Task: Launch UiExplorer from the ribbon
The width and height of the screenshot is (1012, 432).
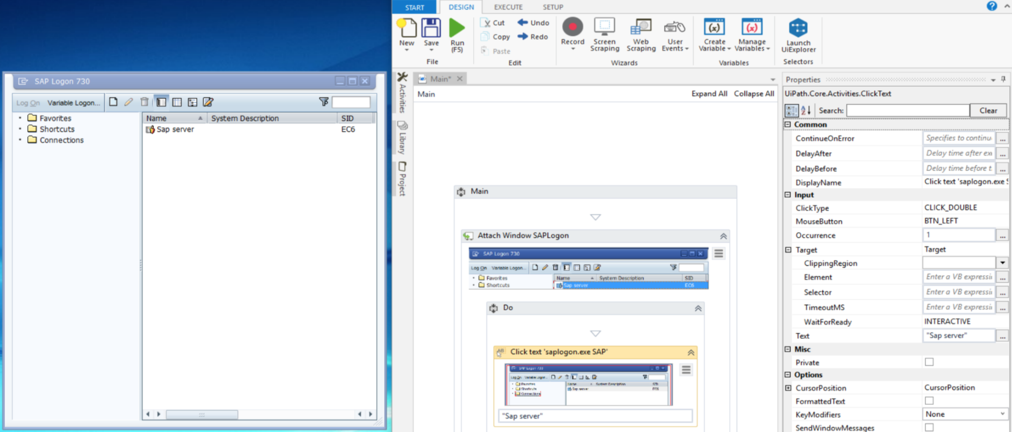Action: click(798, 28)
